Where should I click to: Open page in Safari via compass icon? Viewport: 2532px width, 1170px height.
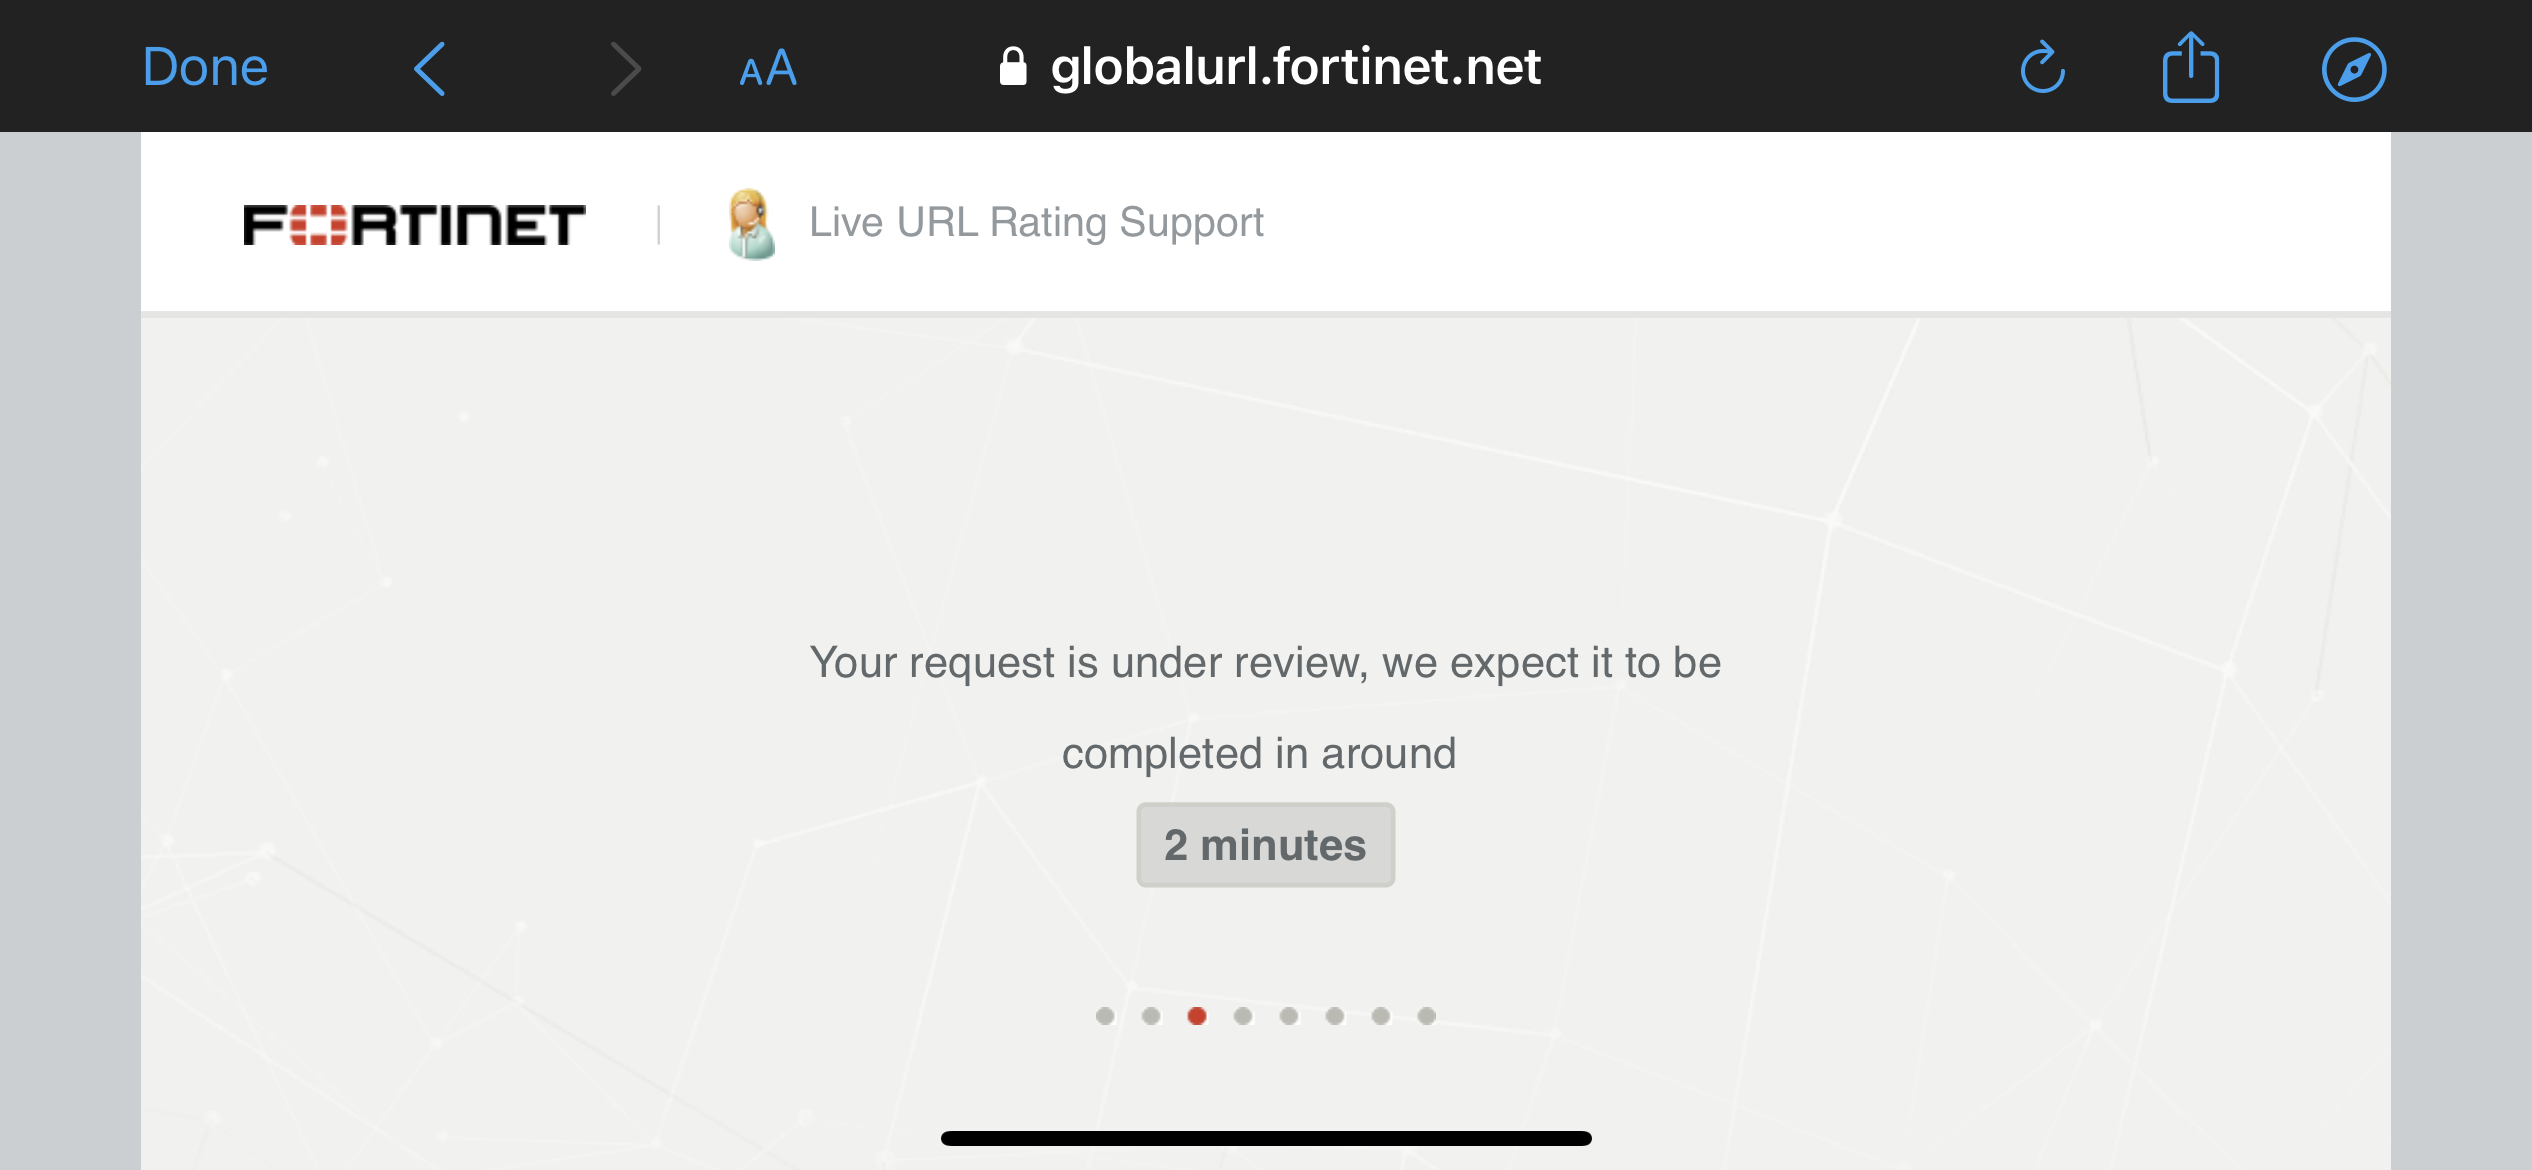[2353, 69]
